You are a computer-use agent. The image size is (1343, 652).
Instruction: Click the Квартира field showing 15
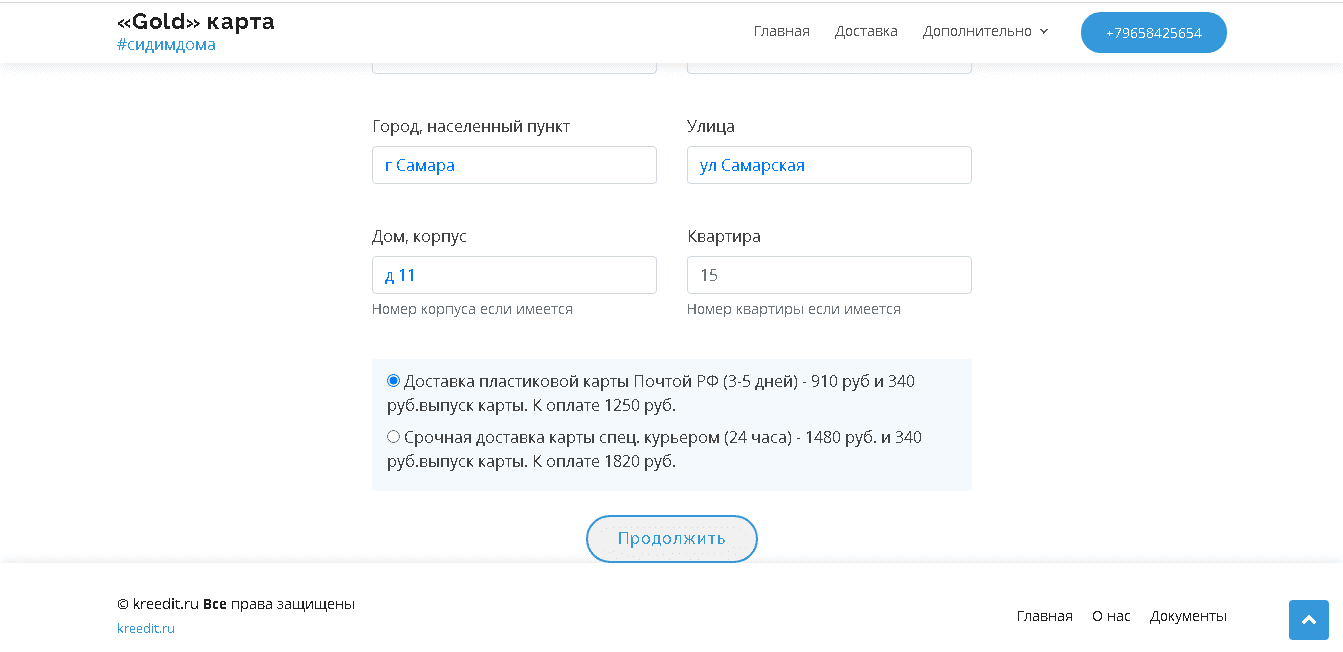coord(828,274)
